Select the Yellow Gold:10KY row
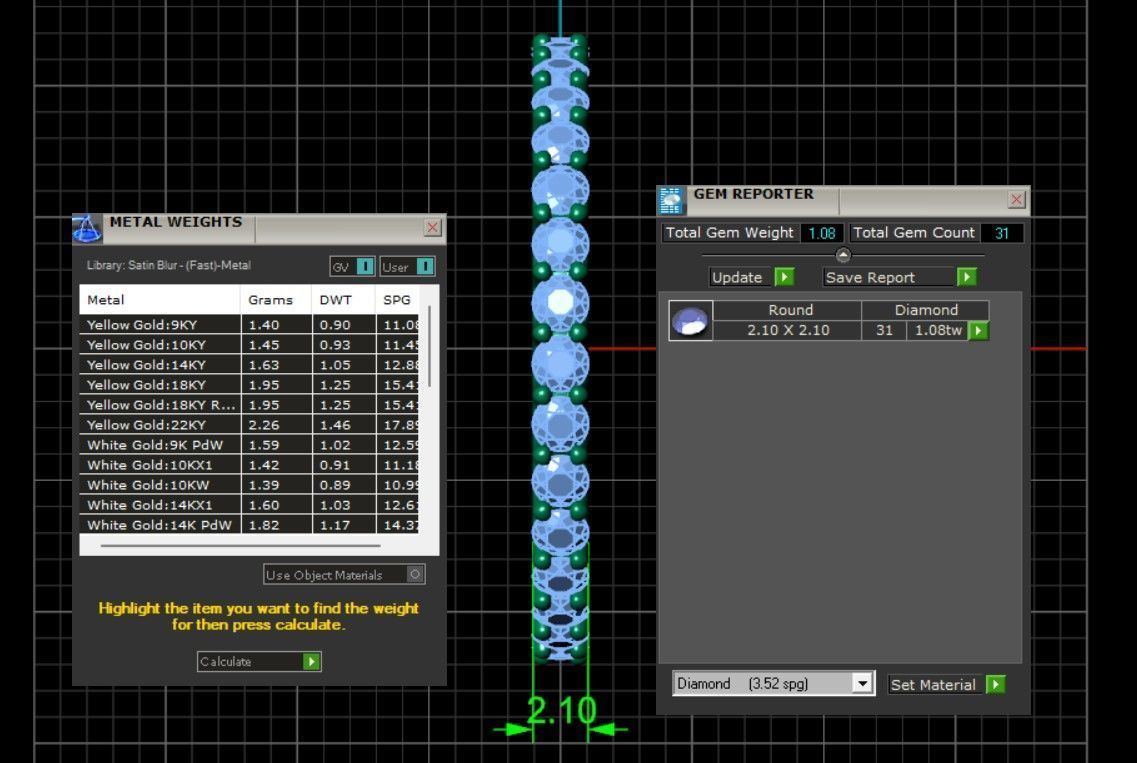Viewport: 1137px width, 763px height. pyautogui.click(x=249, y=345)
